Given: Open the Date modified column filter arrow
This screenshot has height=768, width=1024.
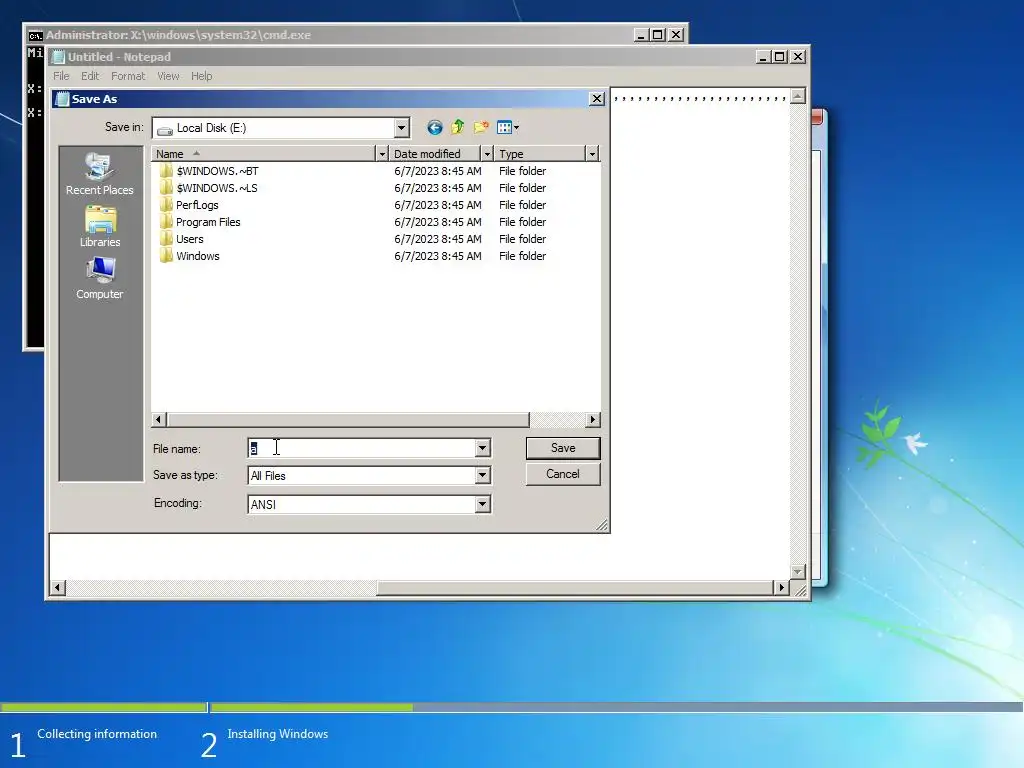Looking at the screenshot, I should pyautogui.click(x=487, y=154).
